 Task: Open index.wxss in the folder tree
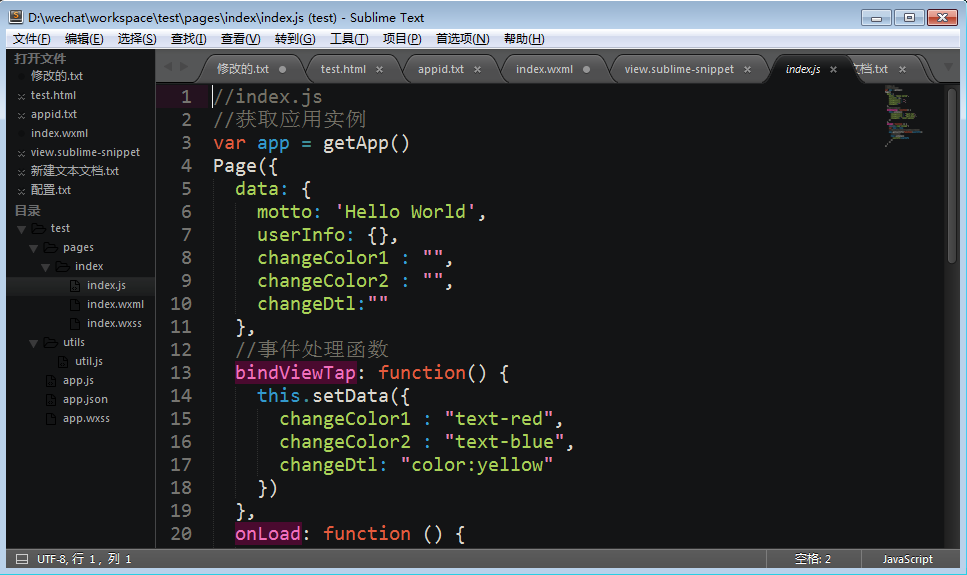pos(114,323)
